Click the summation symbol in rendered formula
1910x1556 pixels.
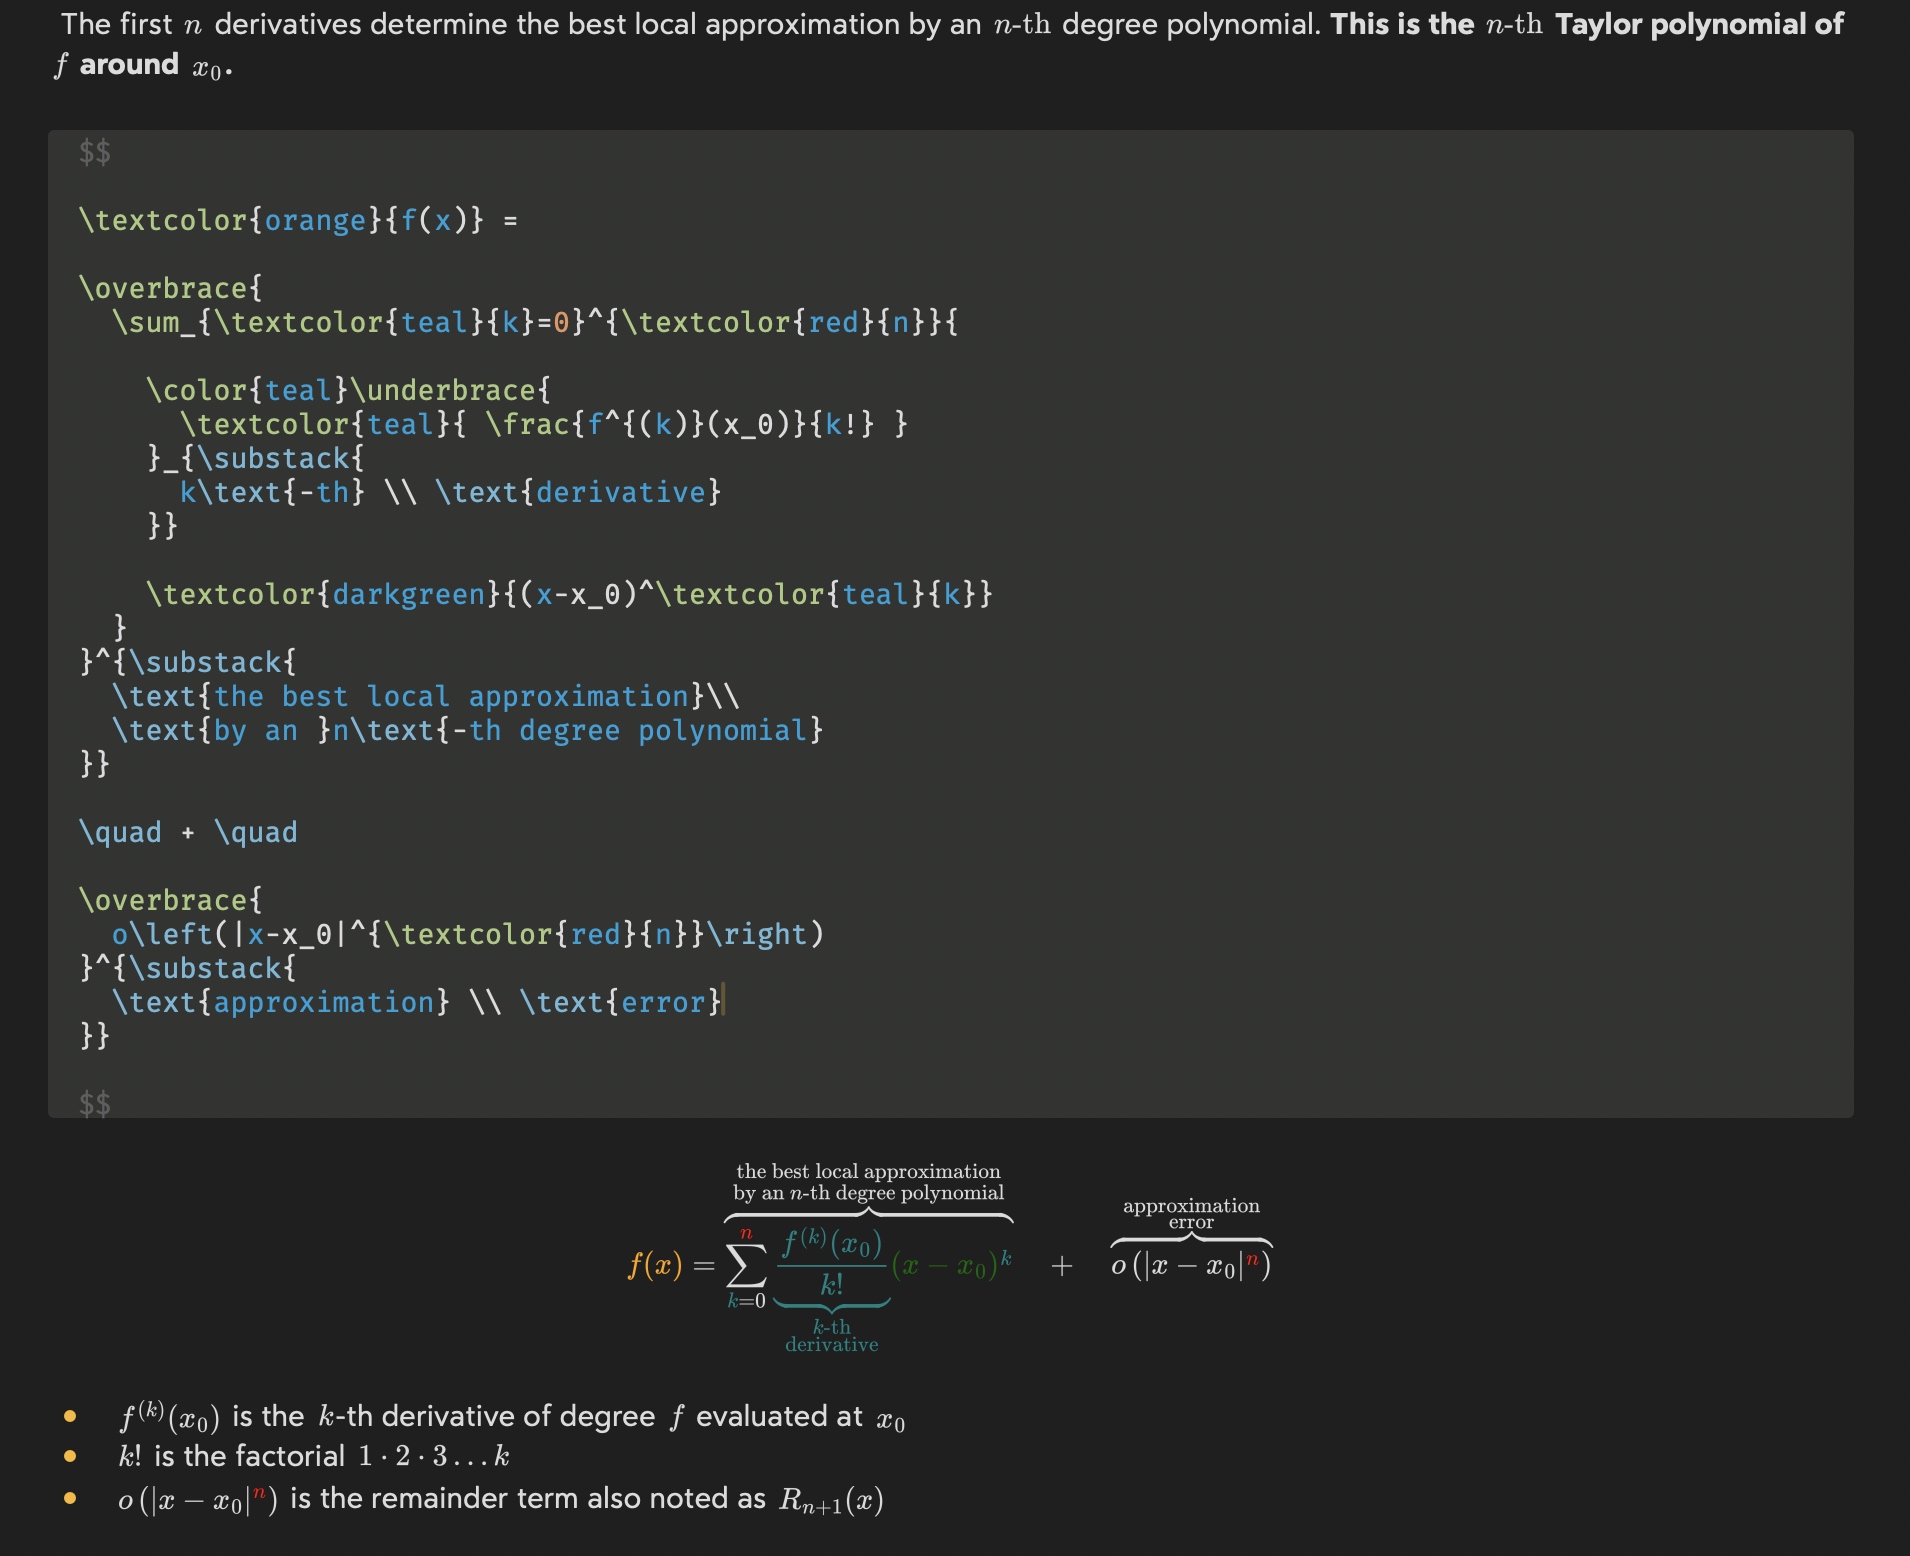[x=746, y=1267]
